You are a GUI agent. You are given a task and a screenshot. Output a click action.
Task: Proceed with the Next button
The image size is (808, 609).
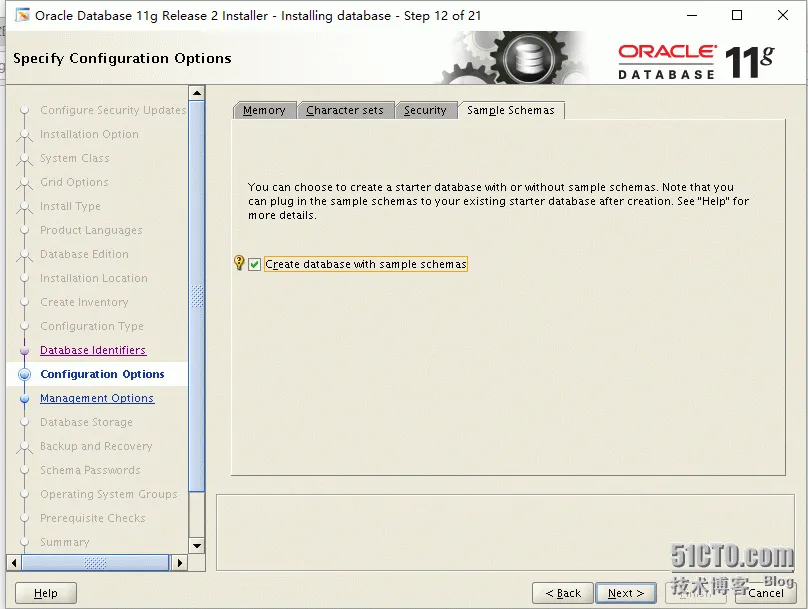[x=626, y=593]
